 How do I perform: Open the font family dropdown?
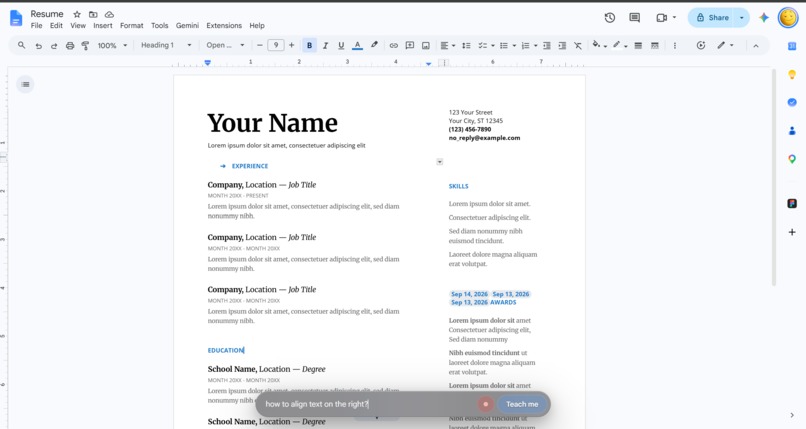pyautogui.click(x=225, y=45)
